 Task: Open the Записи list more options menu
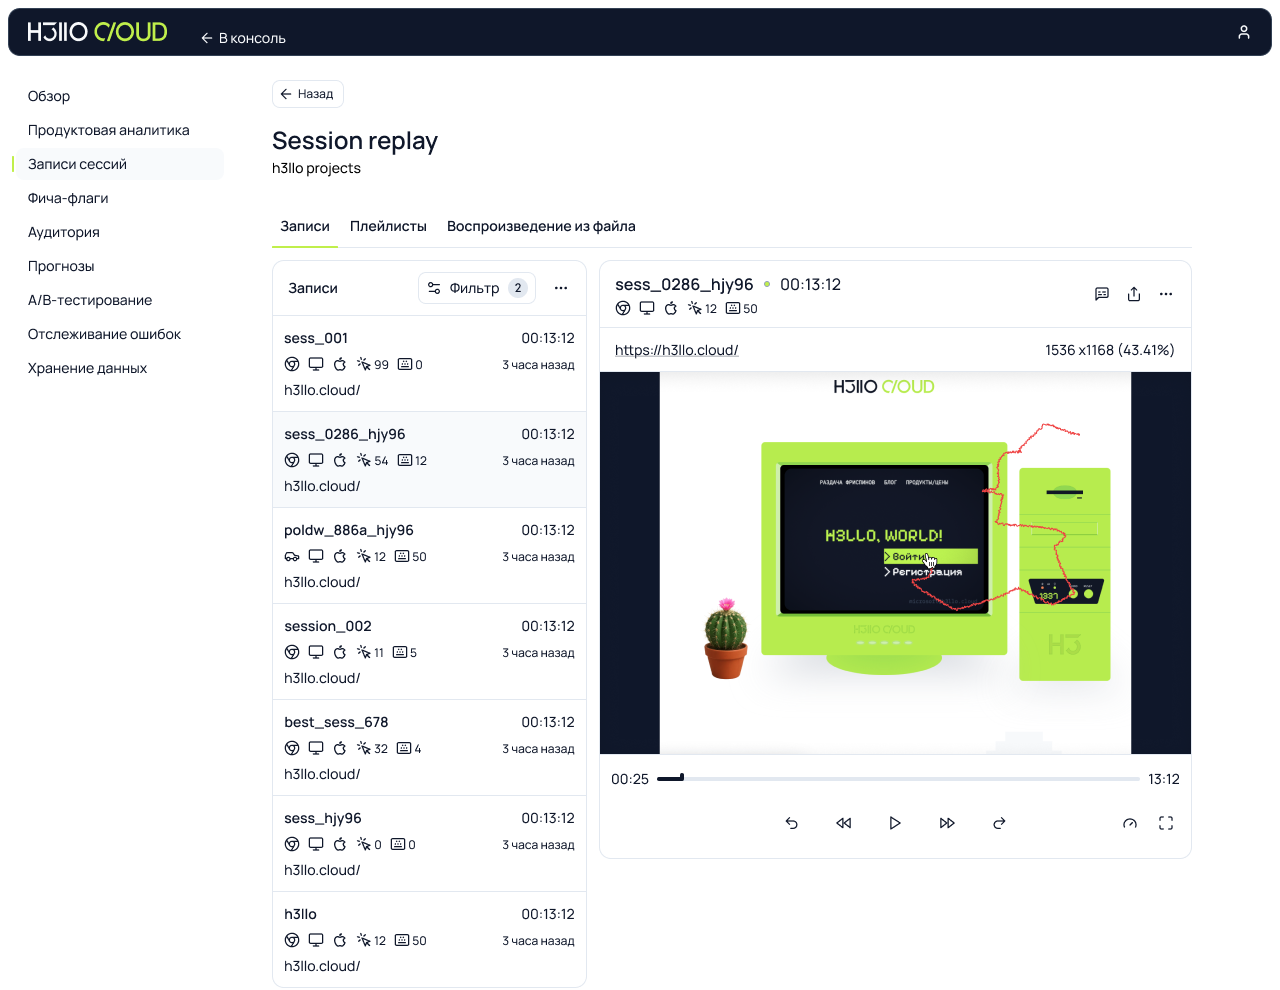[x=561, y=288]
